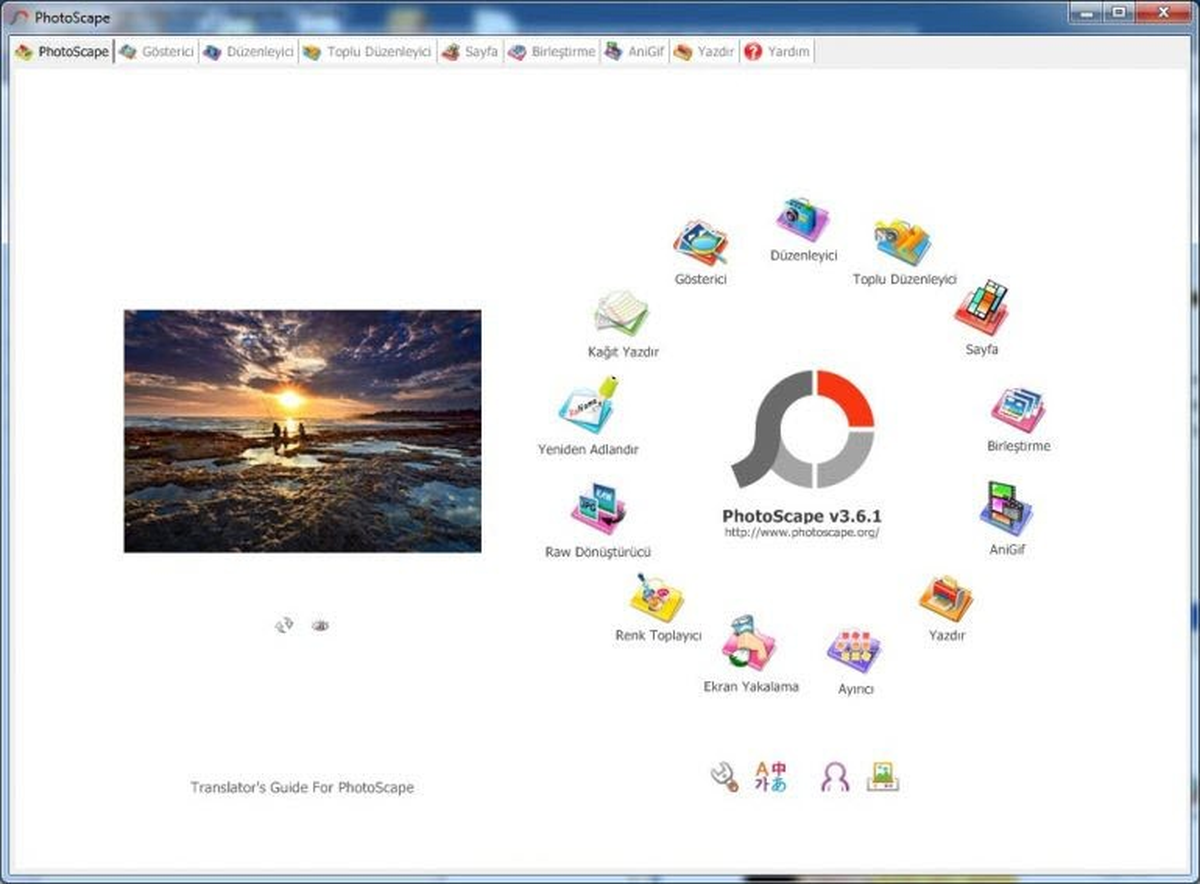The image size is (1200, 884).
Task: Click the PhotoScape v3.6.1 version text
Action: [802, 516]
